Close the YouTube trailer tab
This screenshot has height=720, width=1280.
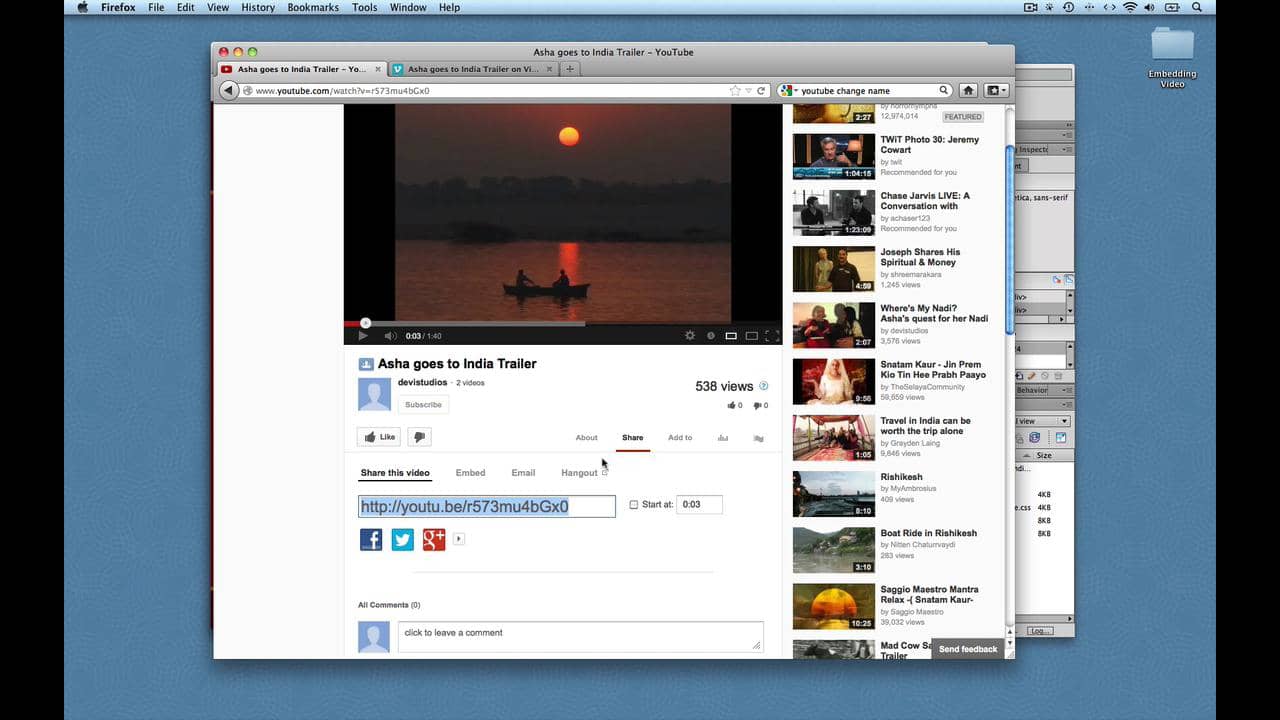point(378,69)
